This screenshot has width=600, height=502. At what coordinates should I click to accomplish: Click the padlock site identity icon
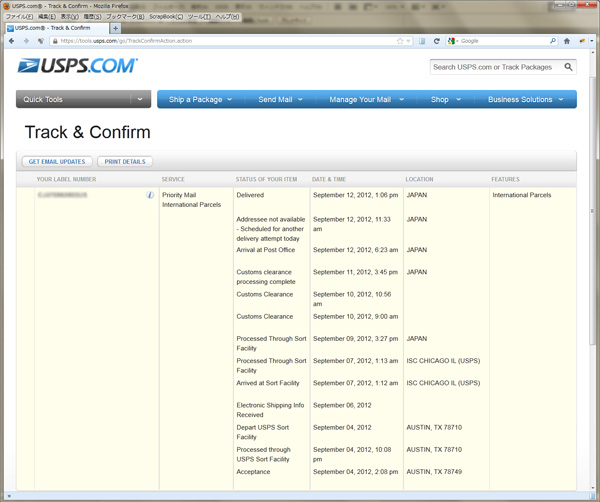[x=55, y=41]
